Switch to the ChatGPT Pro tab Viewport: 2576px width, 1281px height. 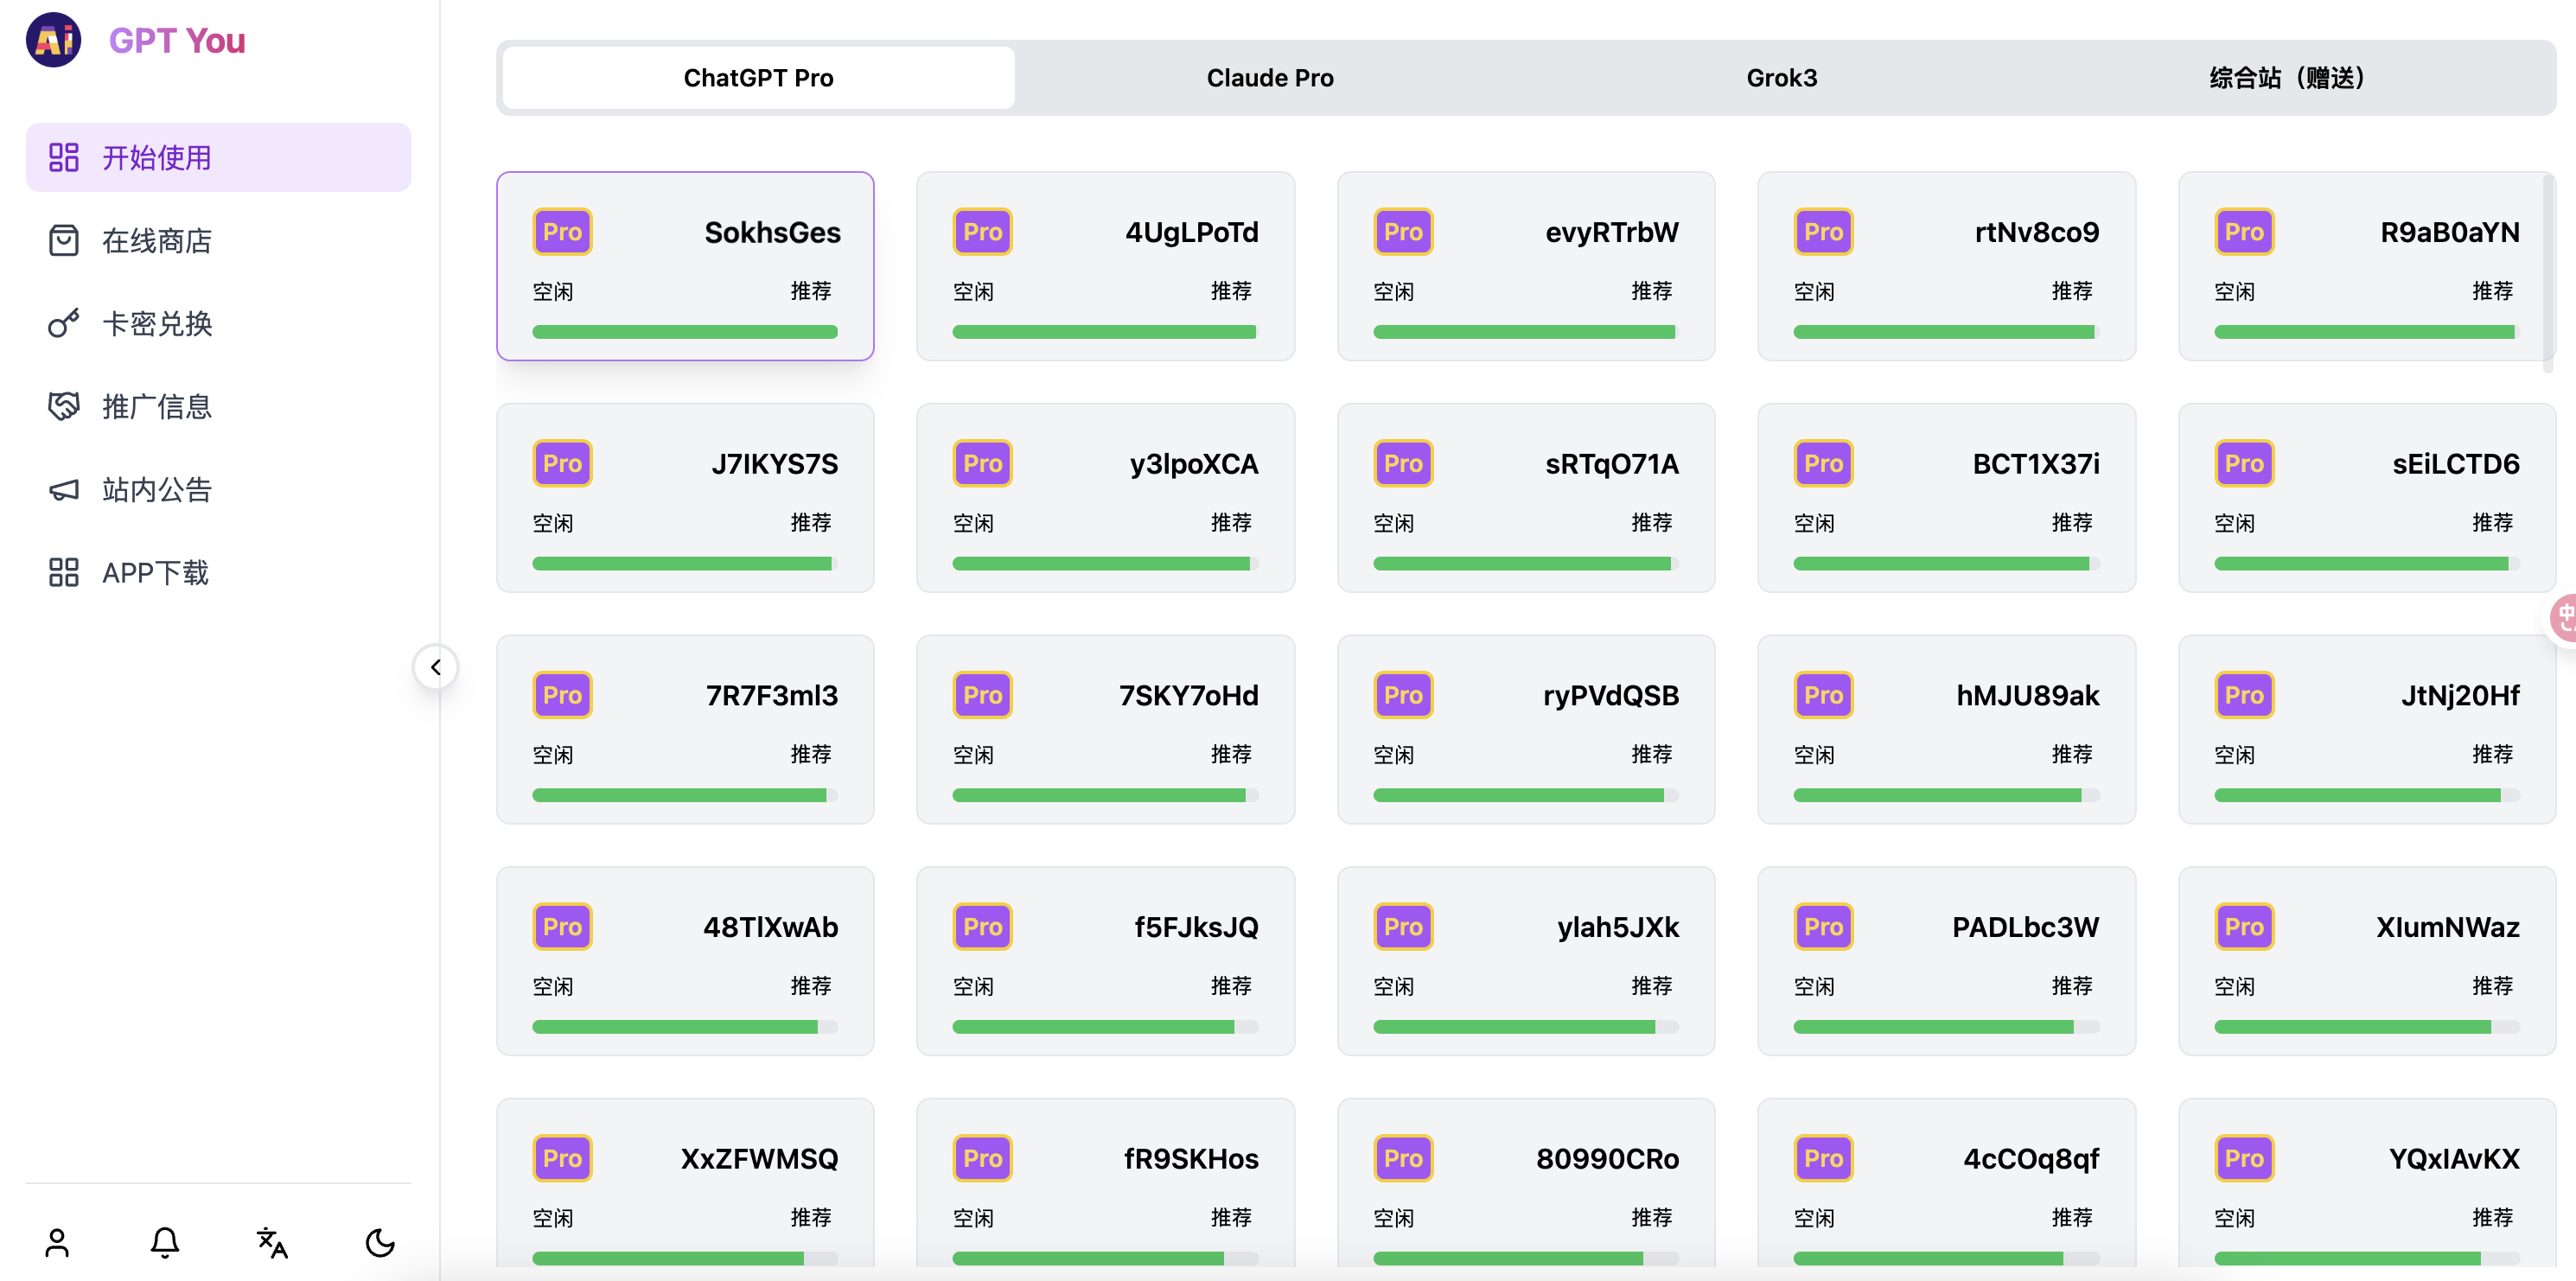click(758, 78)
